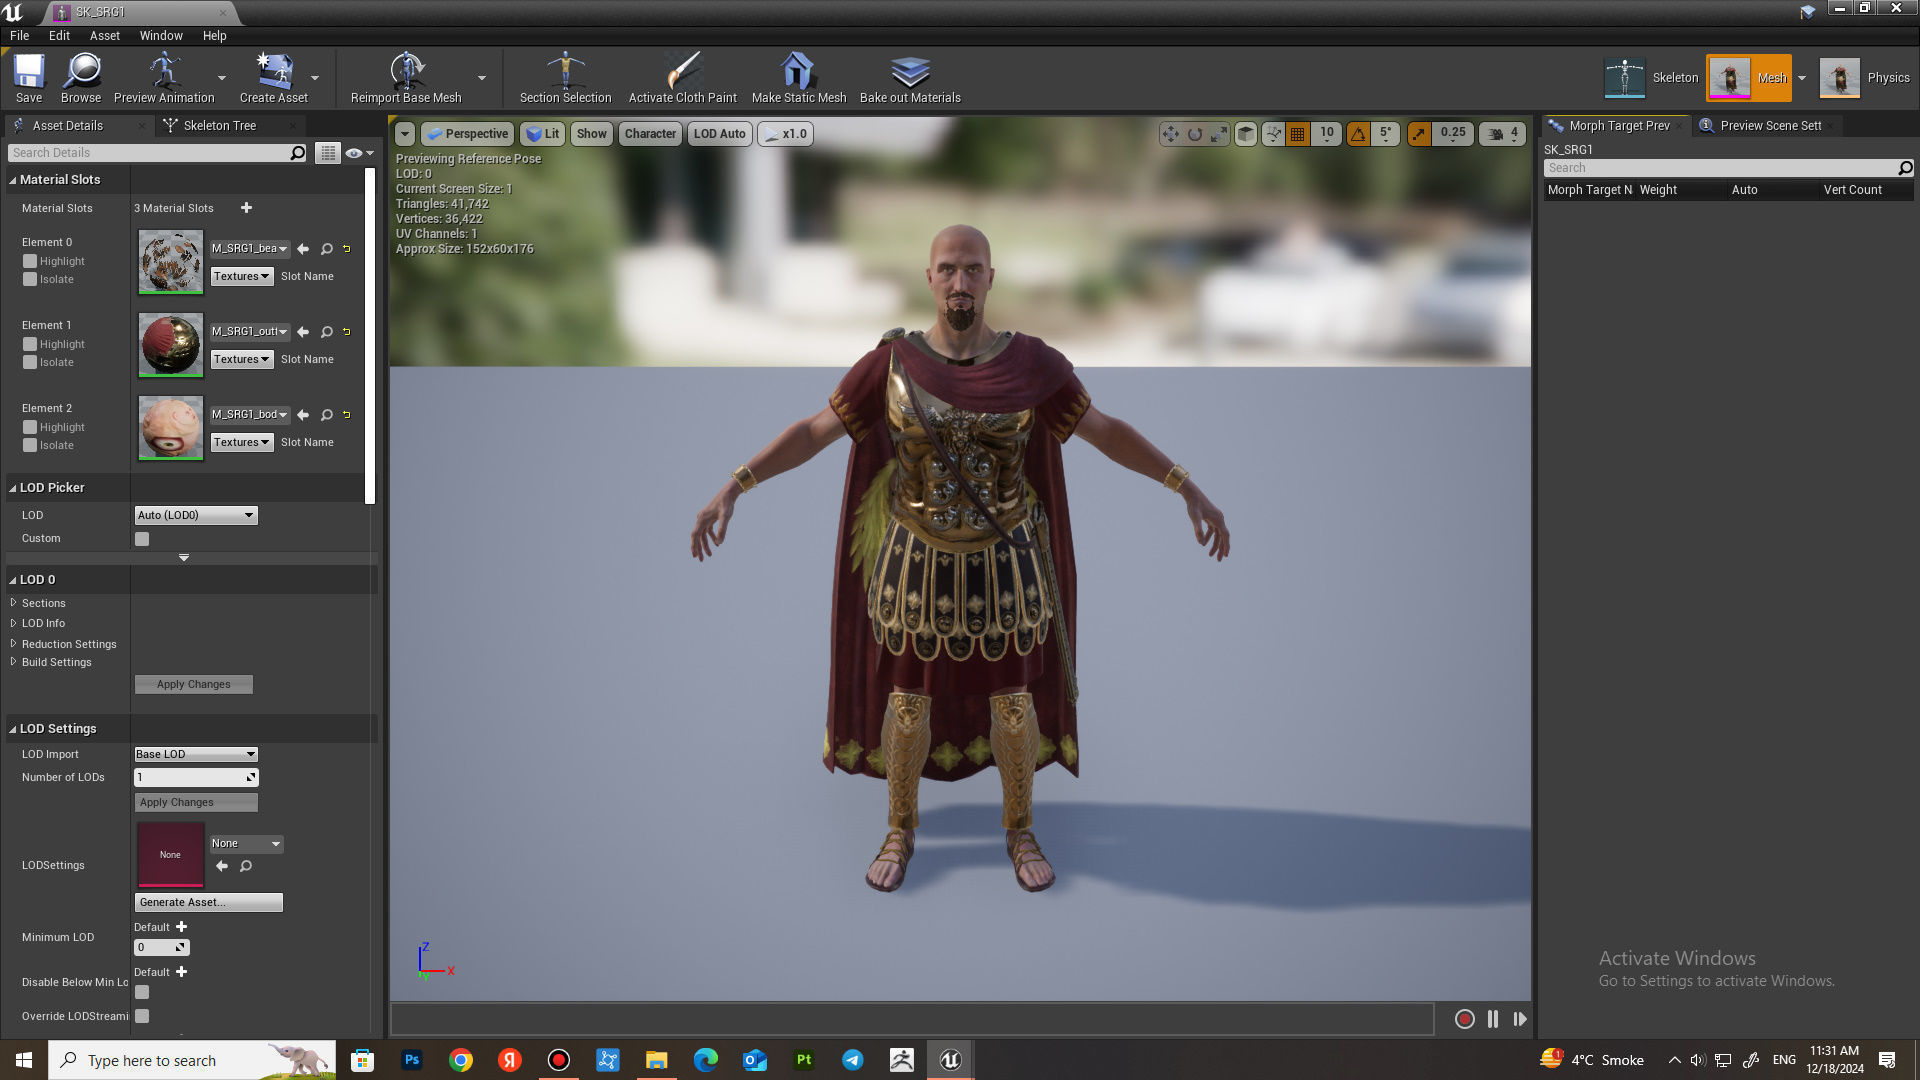Open the LOD Auto (LOD0) dropdown
Viewport: 1920px width, 1080px height.
click(x=196, y=515)
